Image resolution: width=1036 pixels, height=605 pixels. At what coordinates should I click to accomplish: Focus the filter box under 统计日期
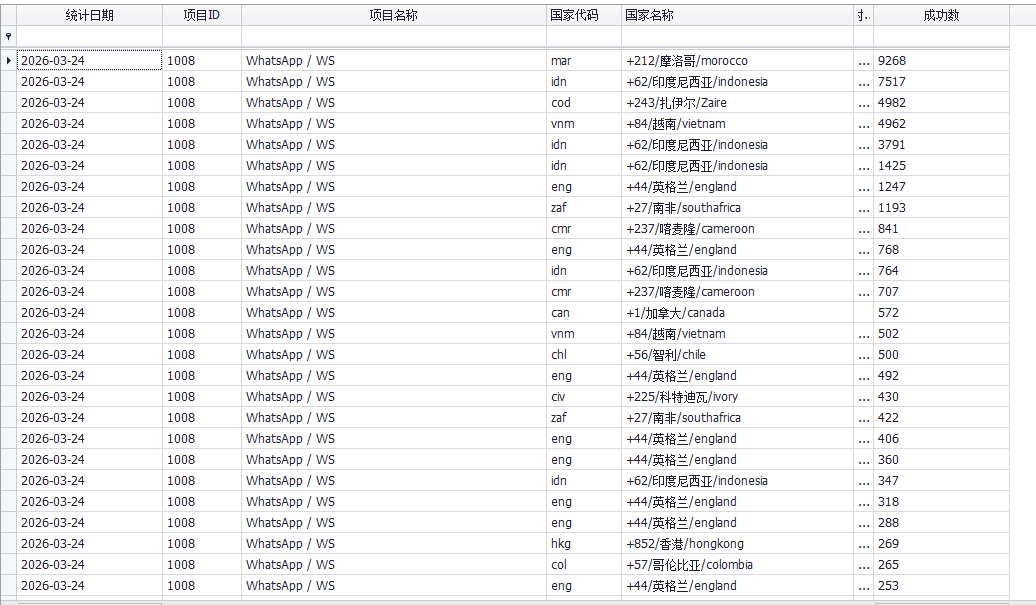pyautogui.click(x=89, y=36)
